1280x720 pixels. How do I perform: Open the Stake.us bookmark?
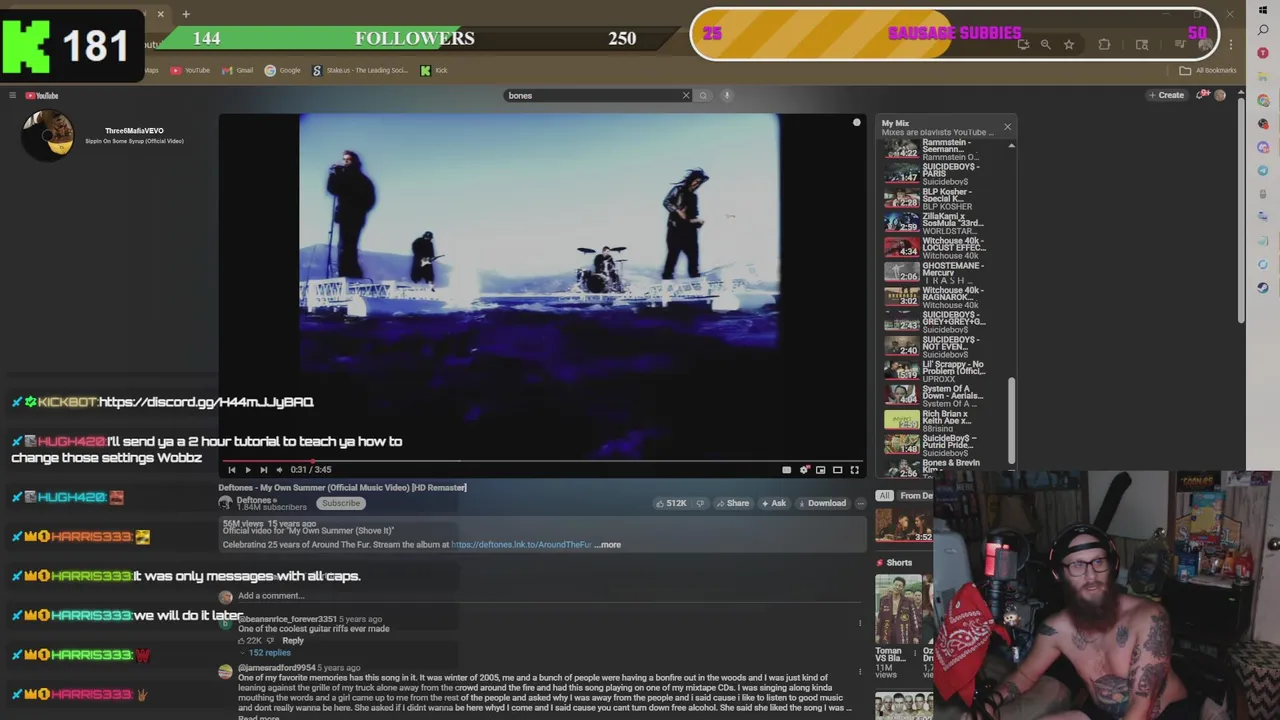click(360, 70)
